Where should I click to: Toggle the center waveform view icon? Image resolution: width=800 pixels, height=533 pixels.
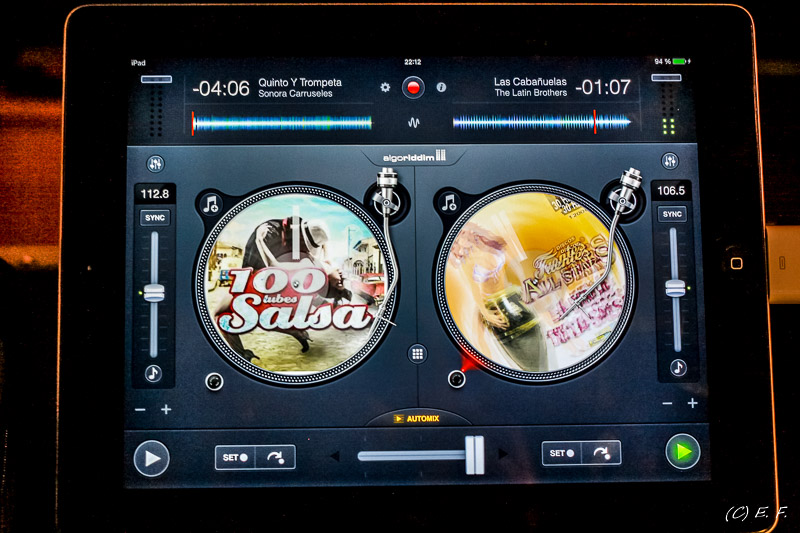pyautogui.click(x=413, y=123)
